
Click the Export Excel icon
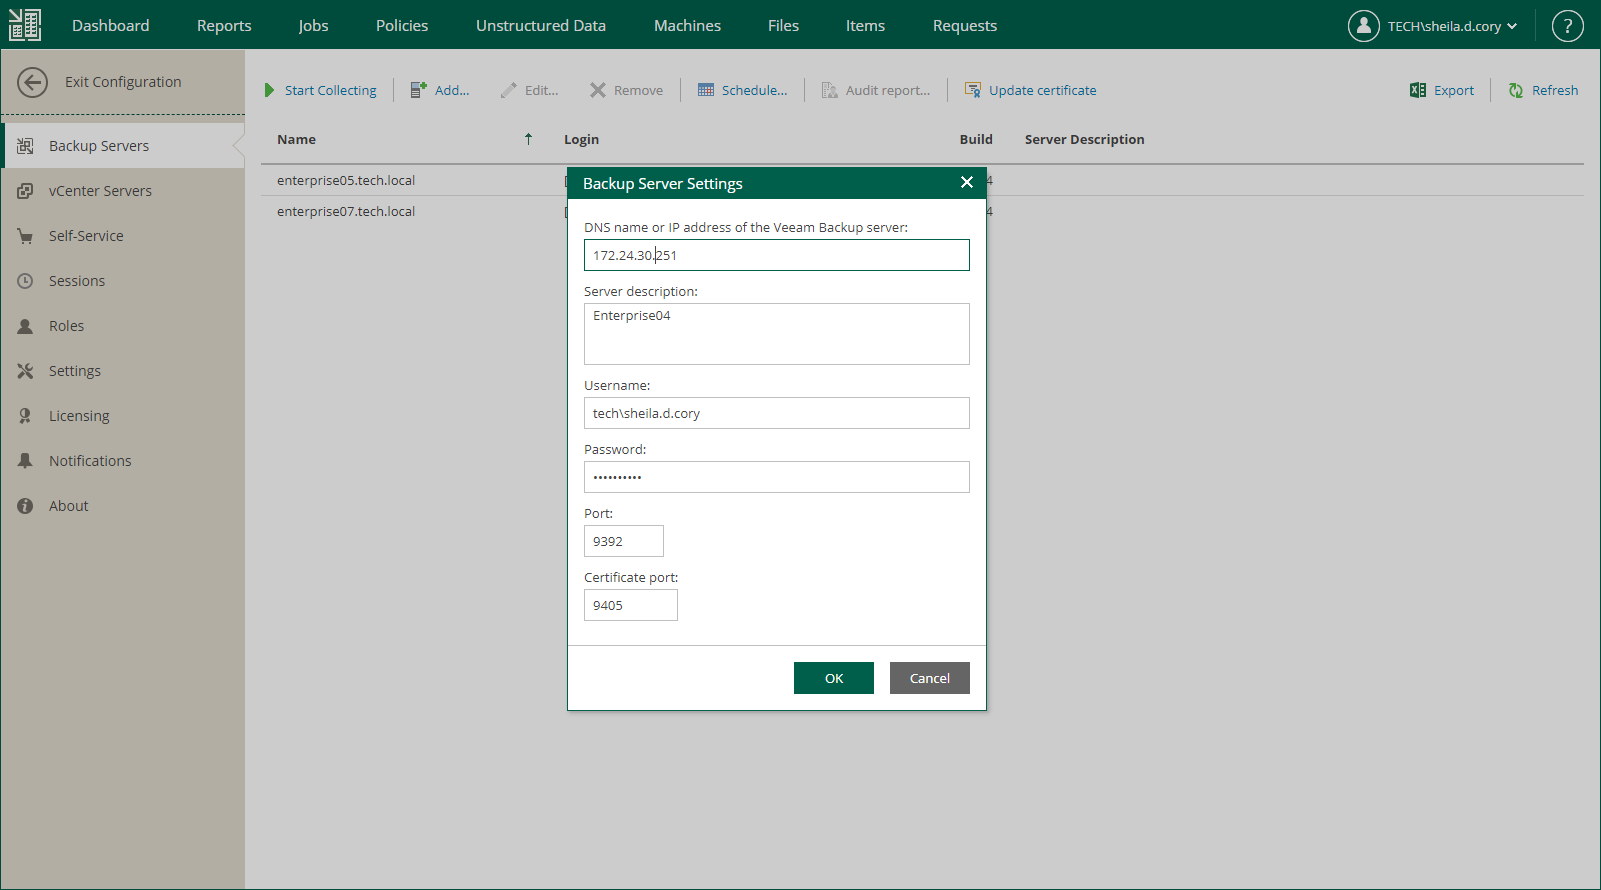pos(1418,90)
